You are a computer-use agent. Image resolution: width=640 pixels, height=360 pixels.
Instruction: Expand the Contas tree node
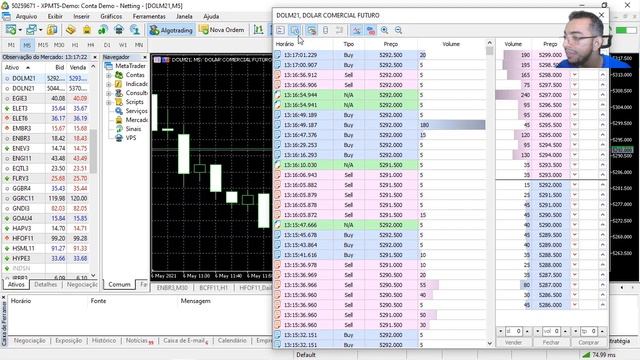(109, 75)
